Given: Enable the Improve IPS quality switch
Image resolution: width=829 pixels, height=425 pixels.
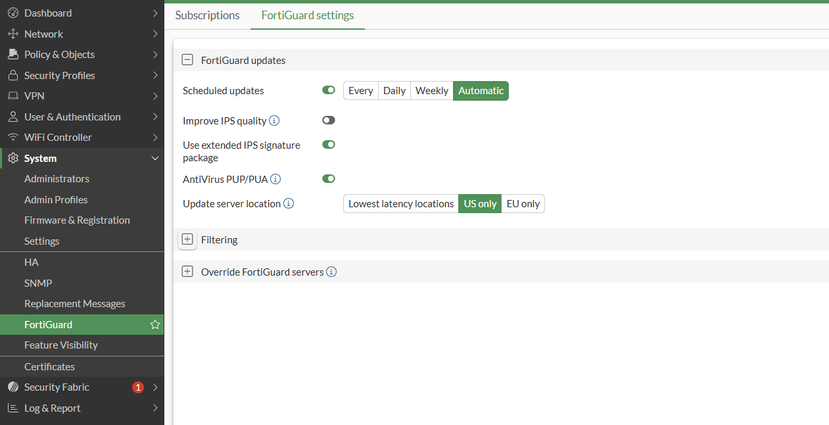Looking at the screenshot, I should (328, 120).
